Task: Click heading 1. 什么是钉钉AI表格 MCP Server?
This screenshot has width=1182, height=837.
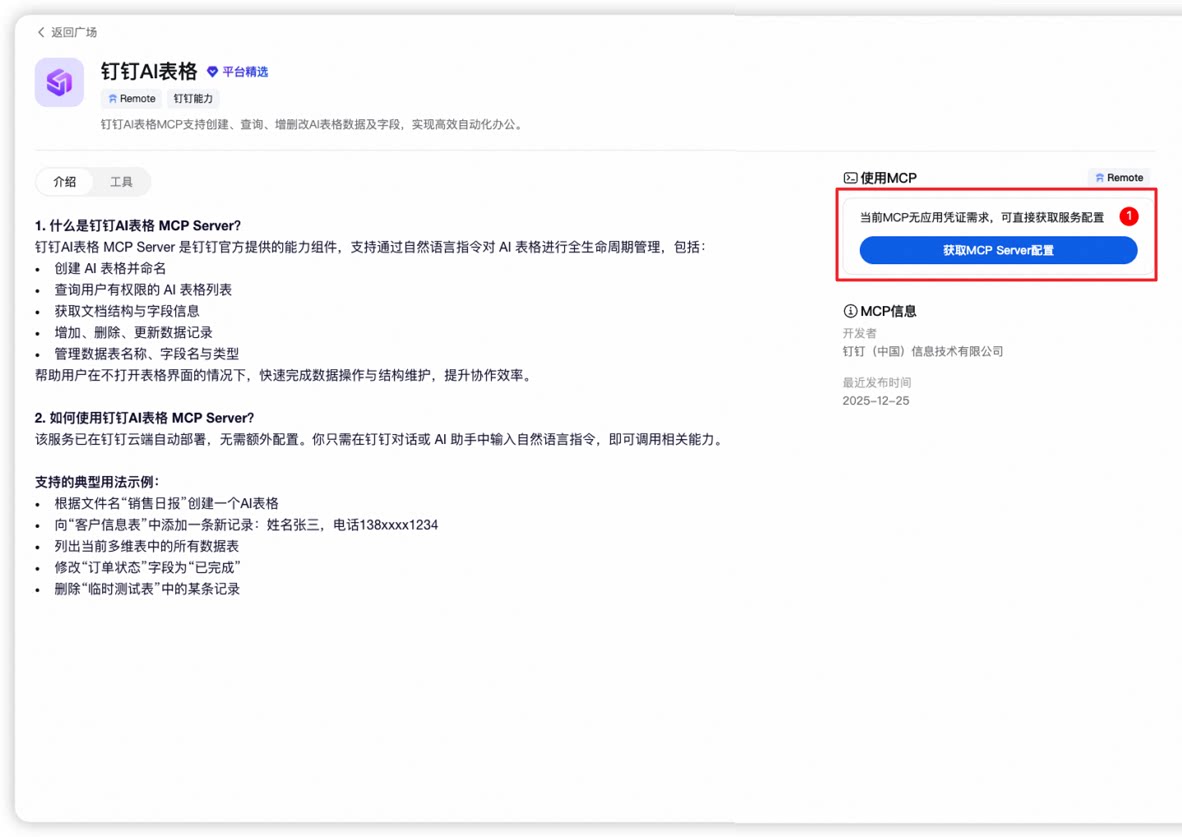Action: (138, 225)
